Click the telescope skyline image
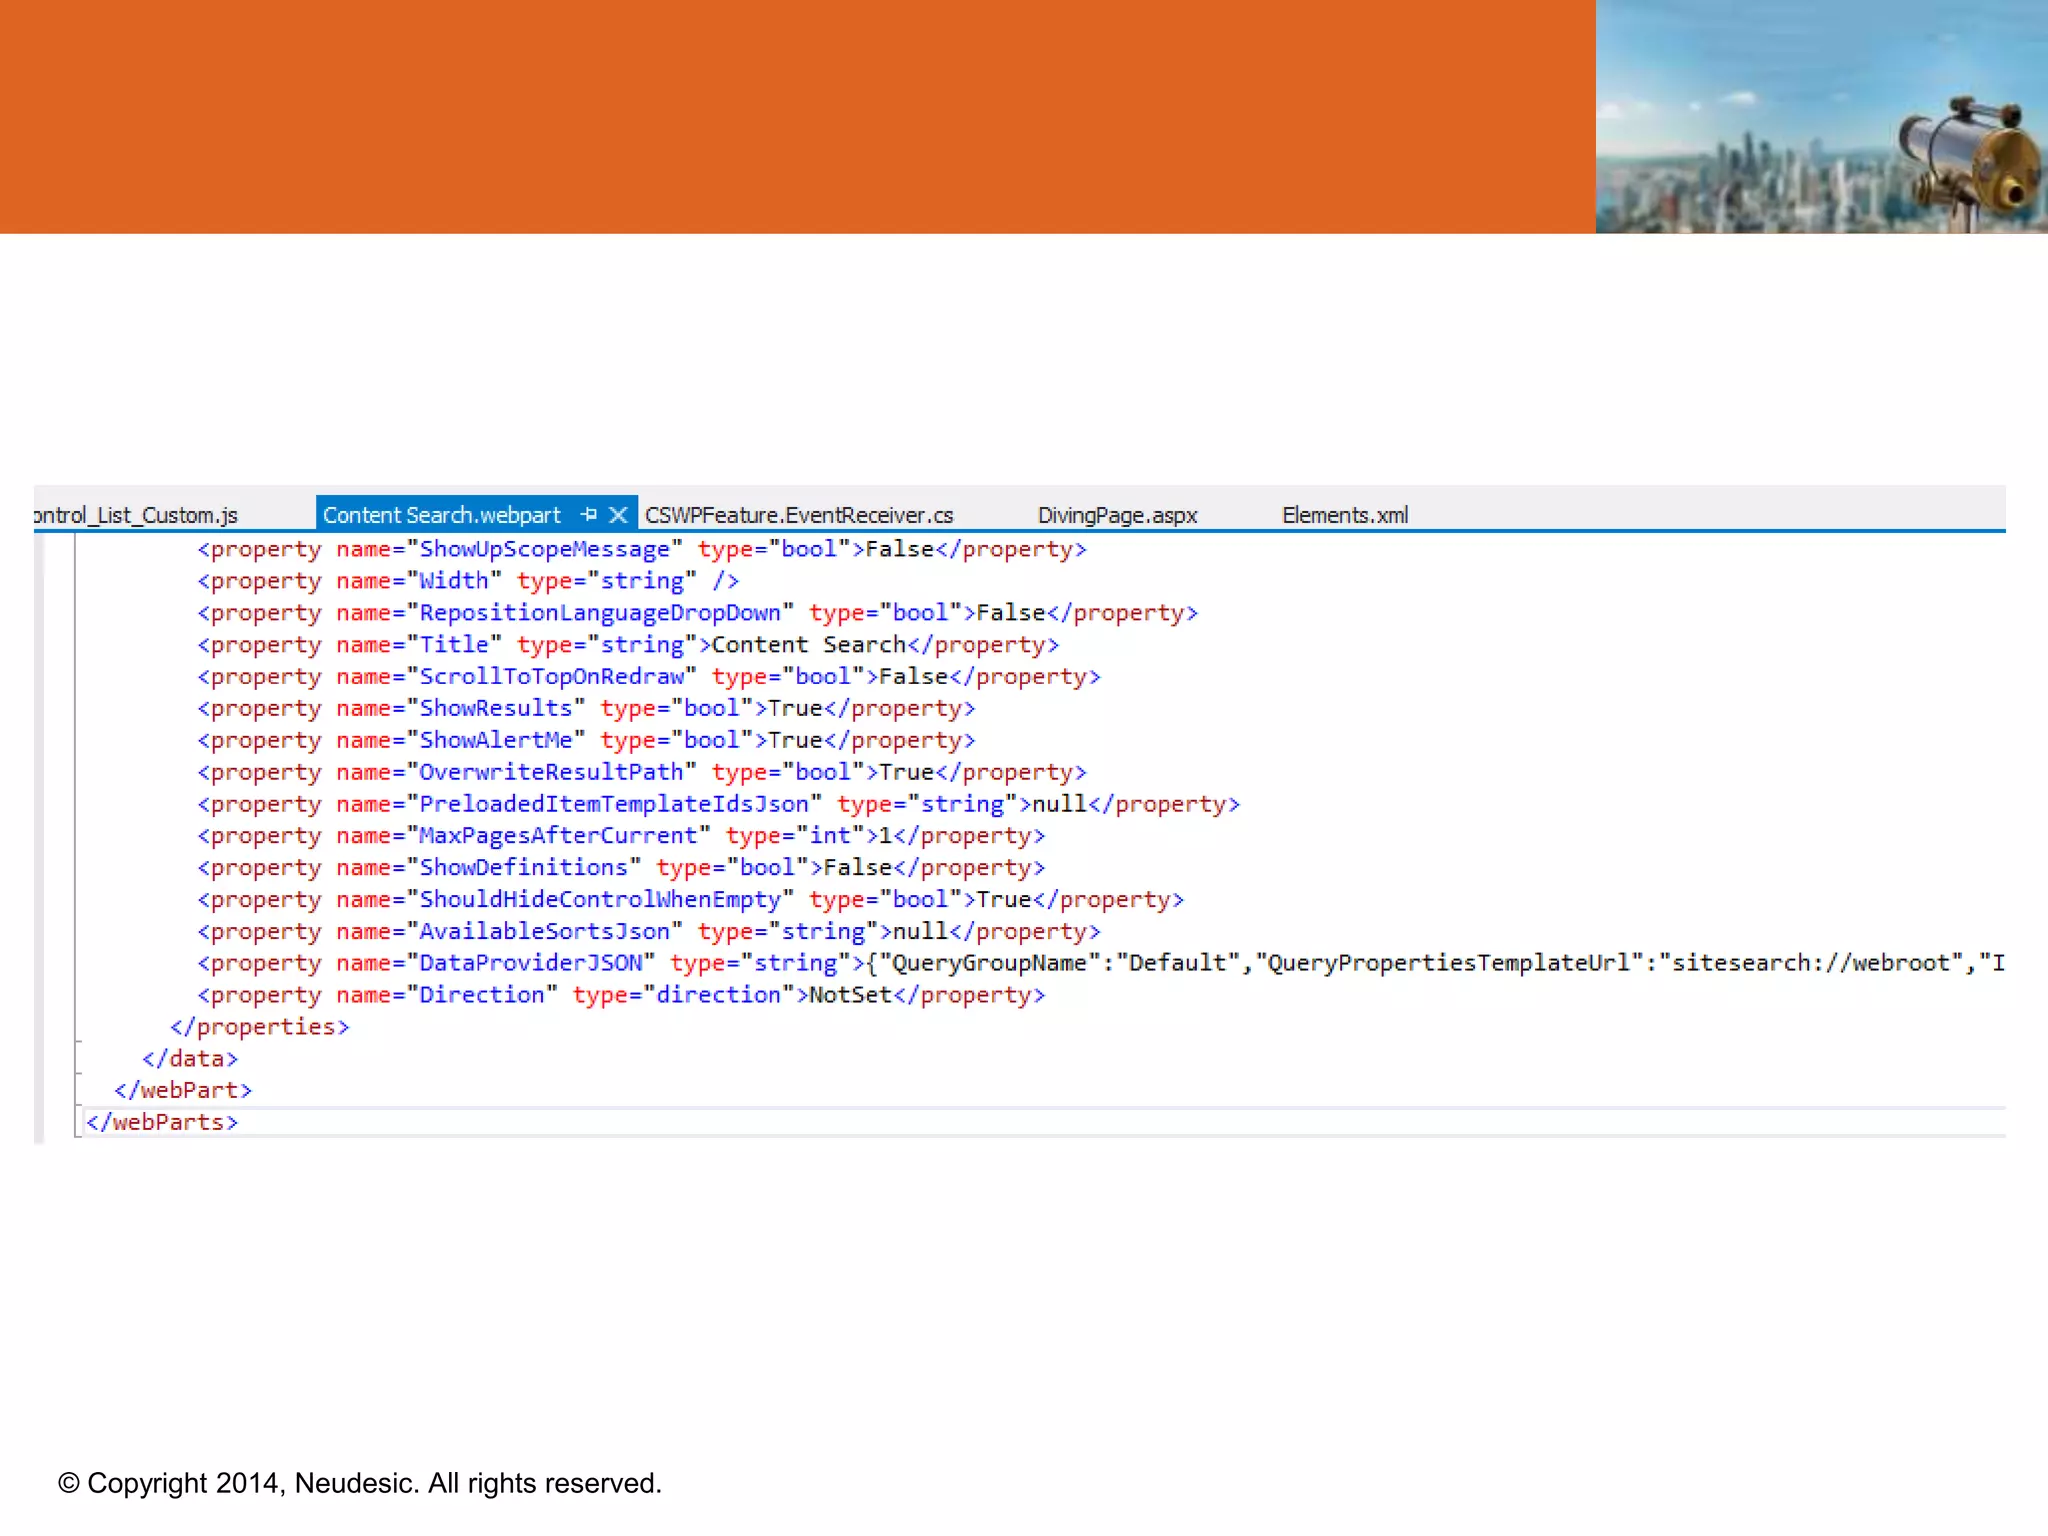The image size is (2048, 1536). coord(1821,117)
